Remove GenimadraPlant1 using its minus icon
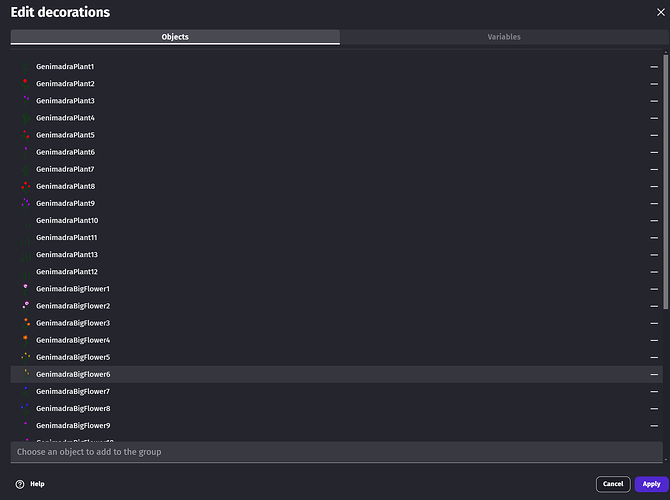The width and height of the screenshot is (670, 500). (x=654, y=67)
